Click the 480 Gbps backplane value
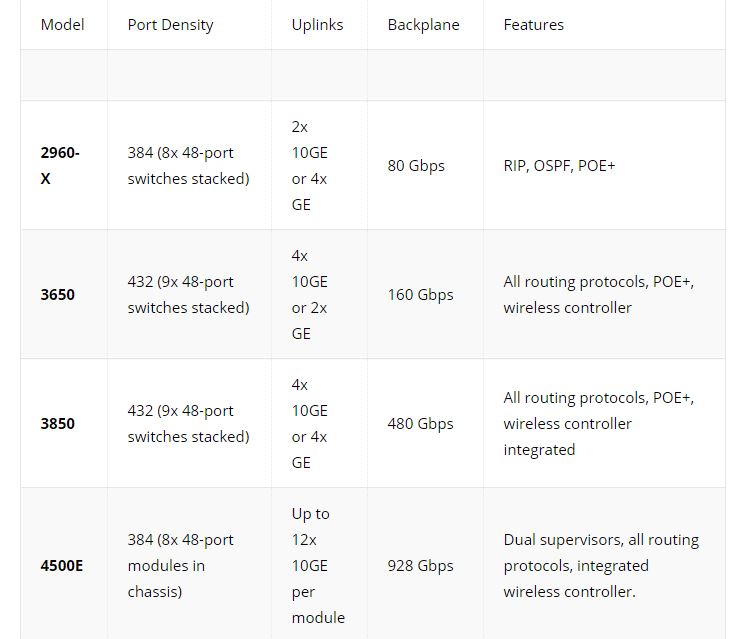This screenshot has height=639, width=740. 420,424
